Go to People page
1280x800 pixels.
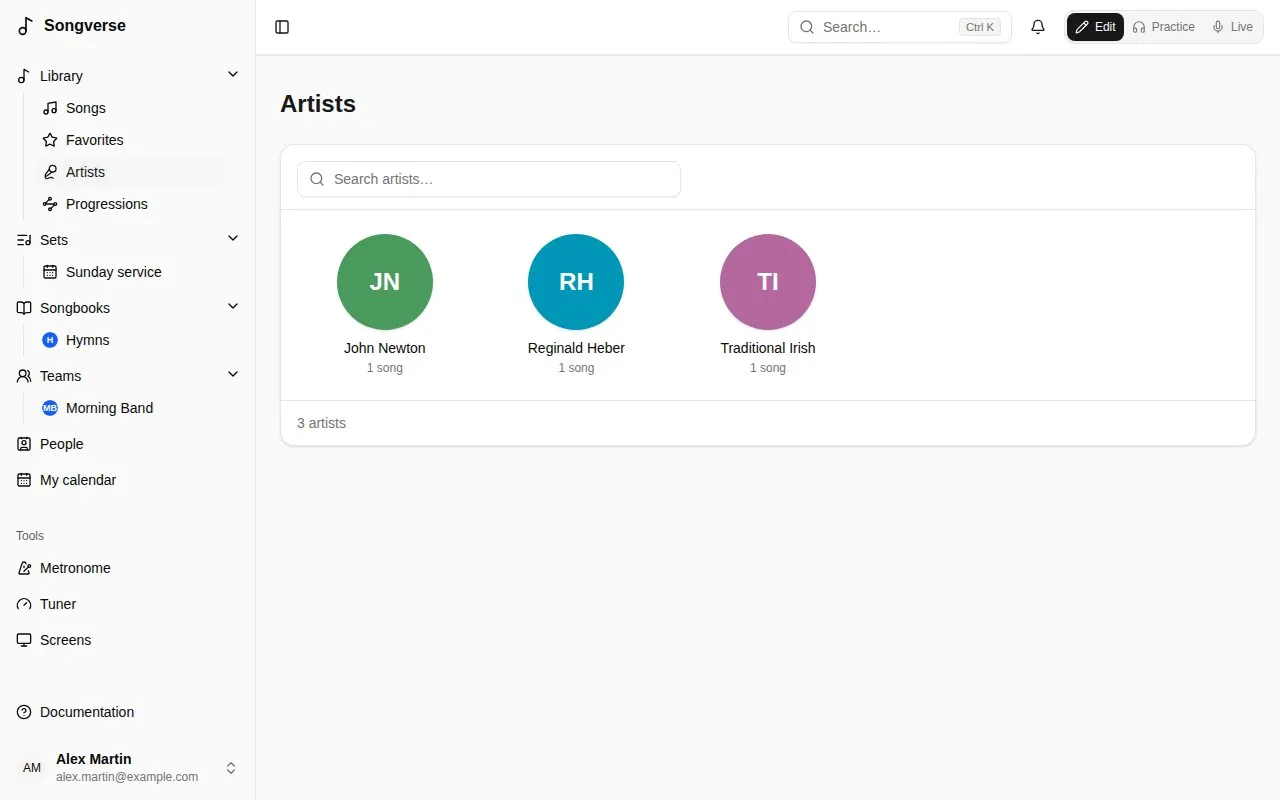128,444
